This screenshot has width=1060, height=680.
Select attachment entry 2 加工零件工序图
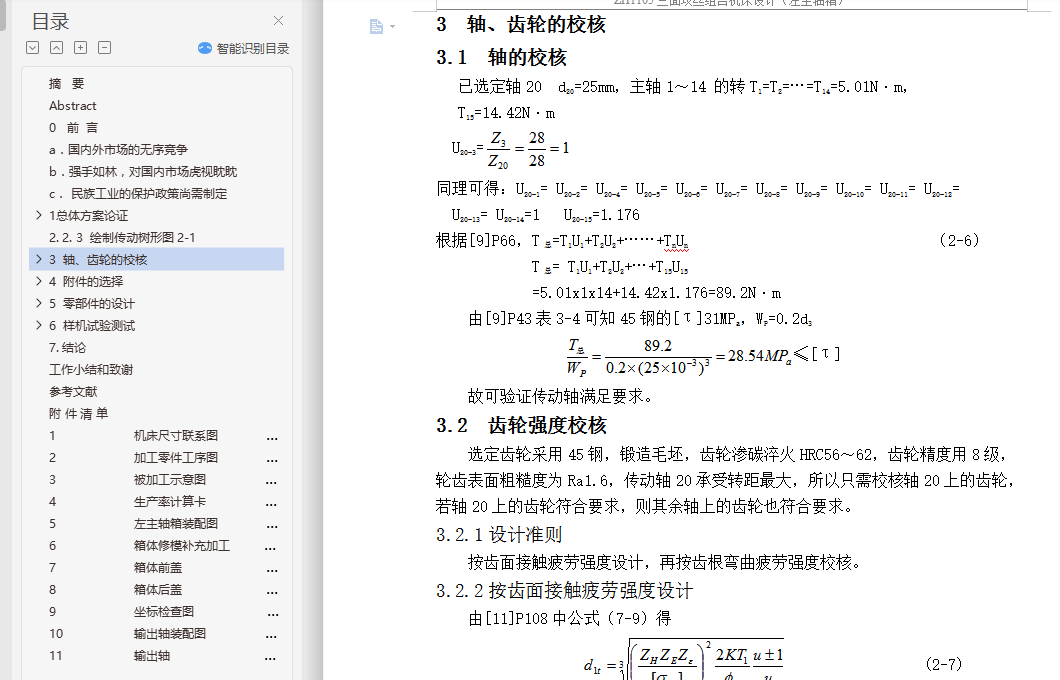click(162, 458)
